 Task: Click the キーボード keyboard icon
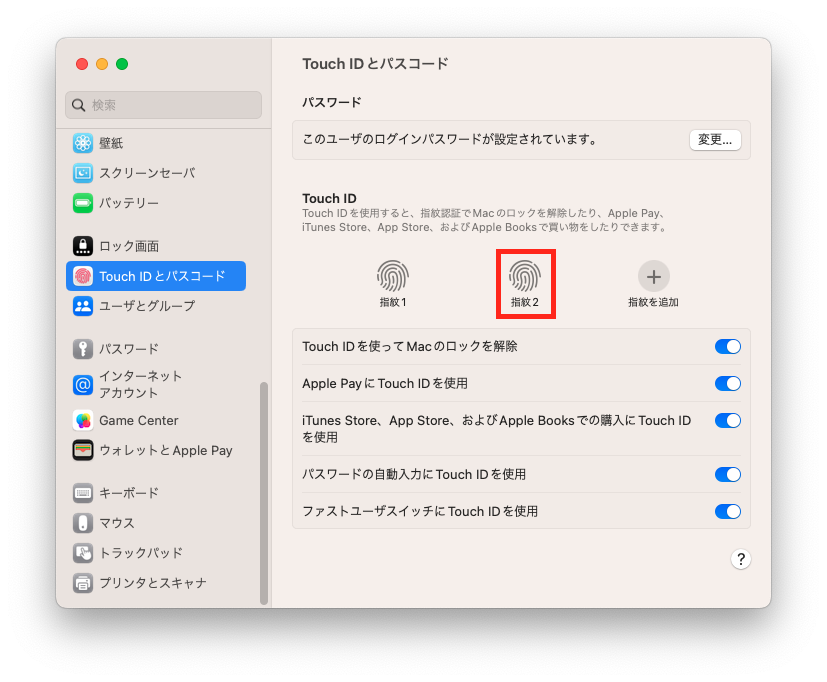pyautogui.click(x=83, y=493)
